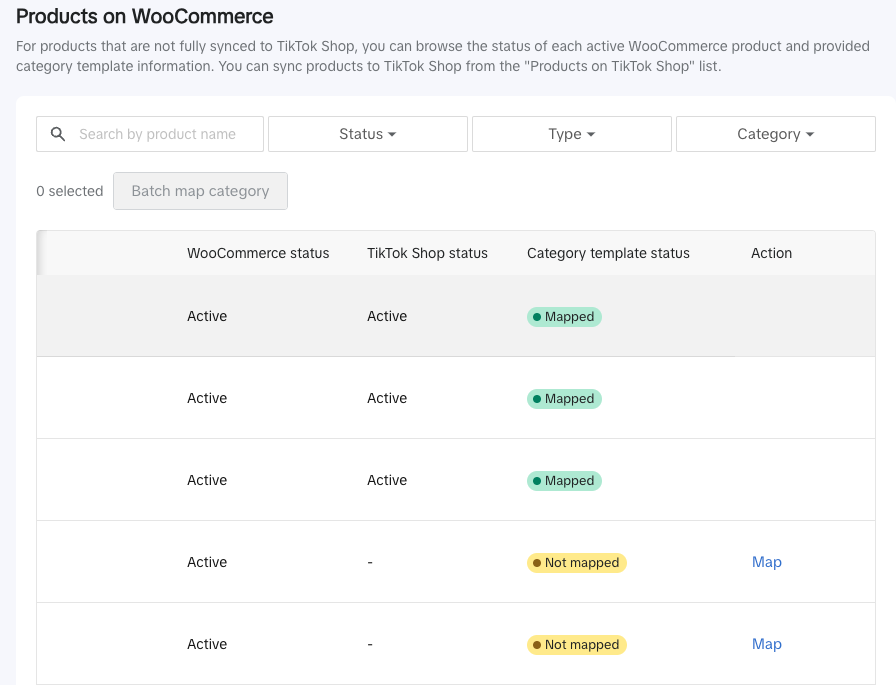
Task: Expand the Type filter dropdown
Action: click(571, 134)
